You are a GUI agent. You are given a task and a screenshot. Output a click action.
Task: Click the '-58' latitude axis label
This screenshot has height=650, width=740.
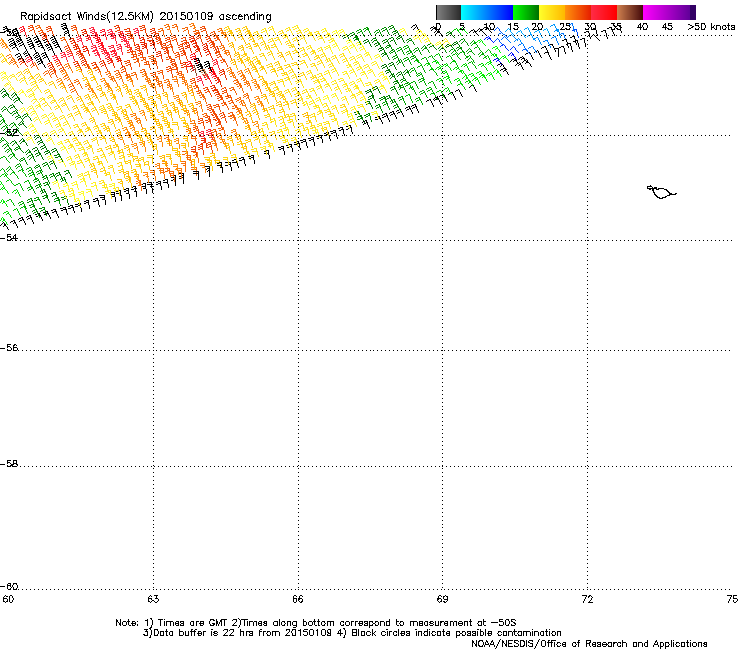9,464
